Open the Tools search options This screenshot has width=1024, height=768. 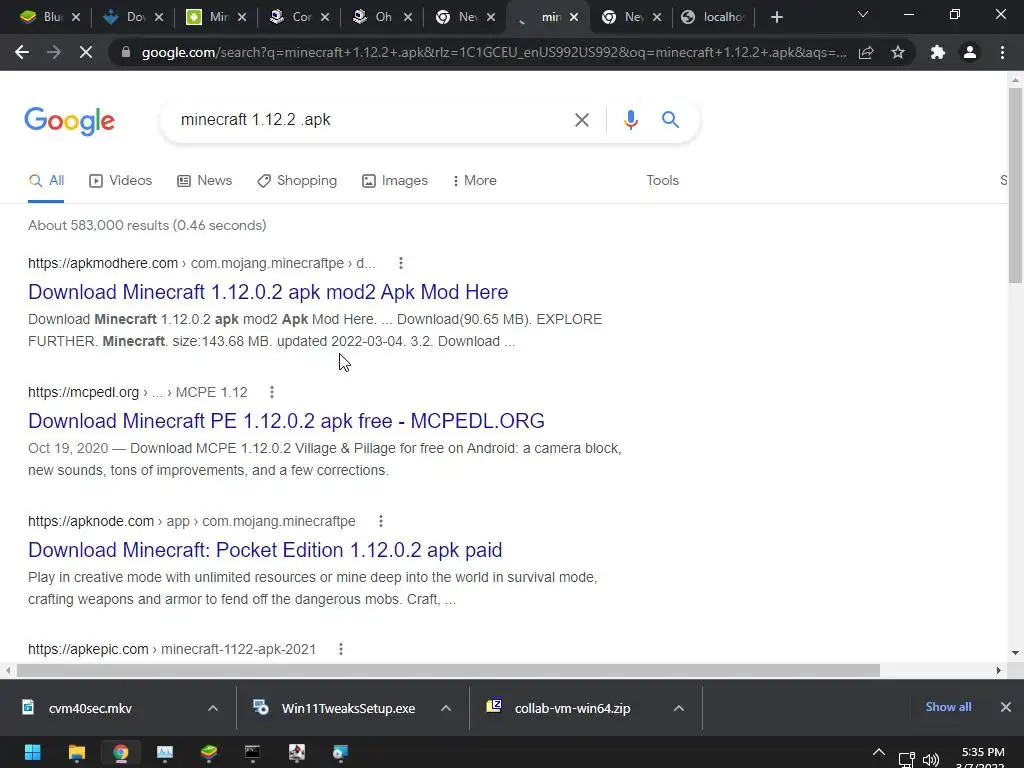click(663, 180)
